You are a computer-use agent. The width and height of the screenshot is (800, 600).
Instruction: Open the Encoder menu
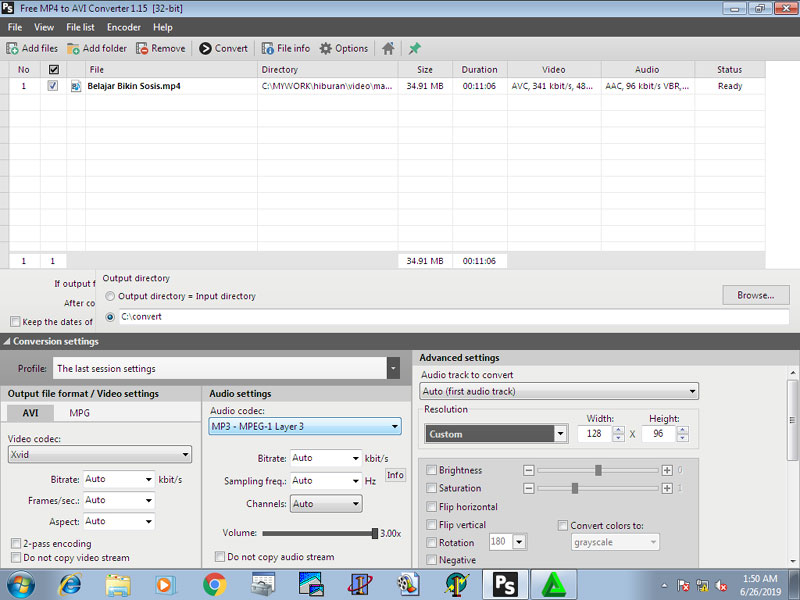click(x=124, y=27)
